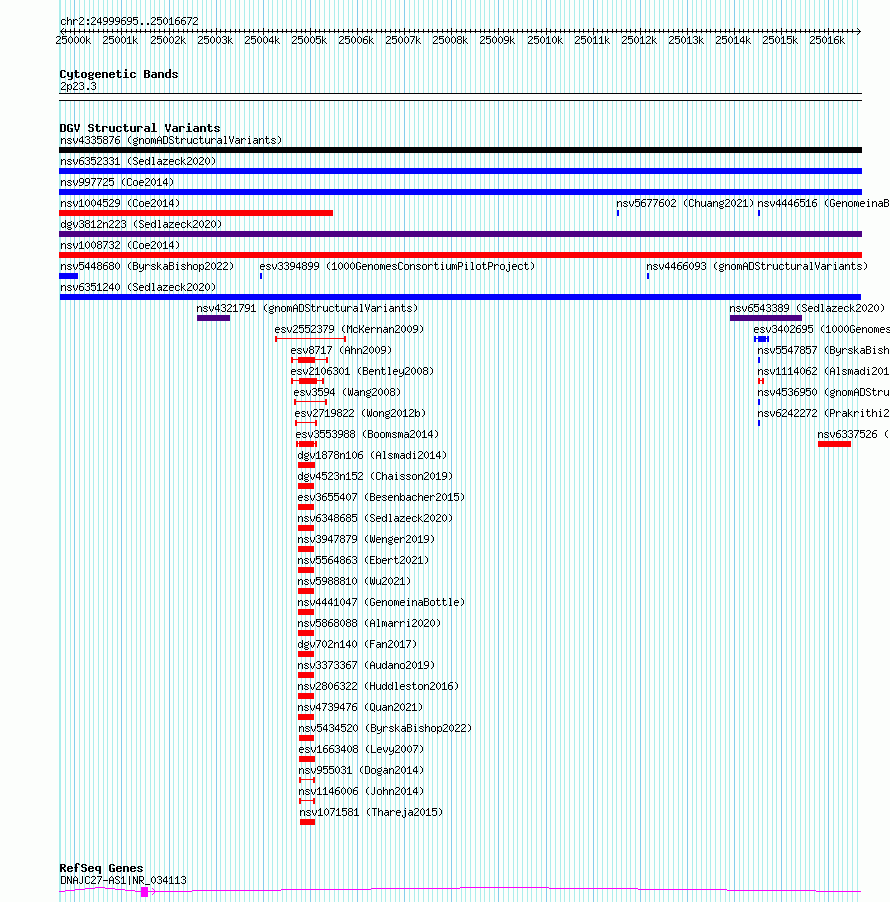Image resolution: width=890 pixels, height=902 pixels.
Task: Click the DGV Structural Variants track title
Action: tap(140, 128)
